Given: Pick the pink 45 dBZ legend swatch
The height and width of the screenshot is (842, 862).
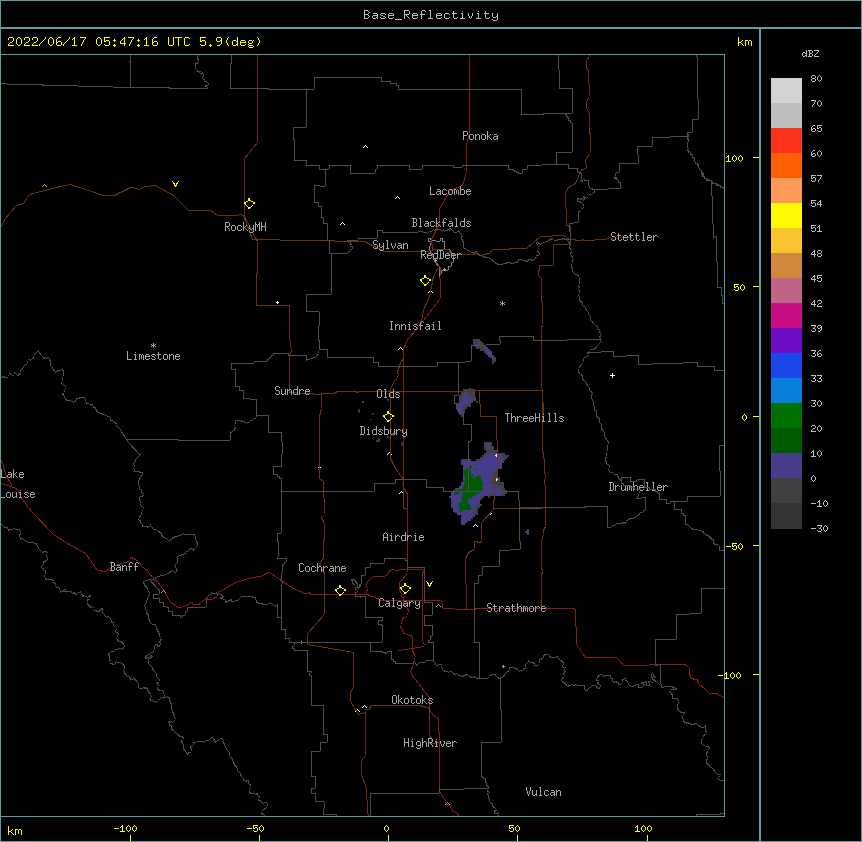Looking at the screenshot, I should 786,291.
